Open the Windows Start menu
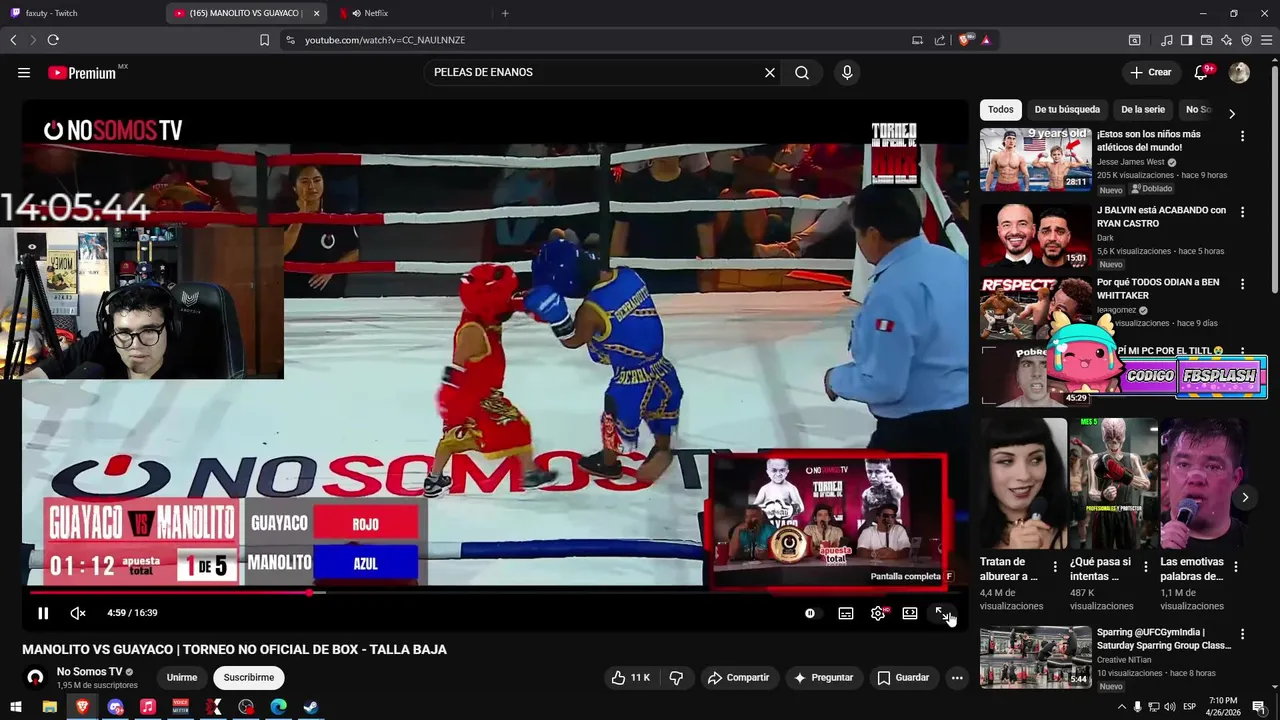This screenshot has height=720, width=1280. pyautogui.click(x=16, y=707)
